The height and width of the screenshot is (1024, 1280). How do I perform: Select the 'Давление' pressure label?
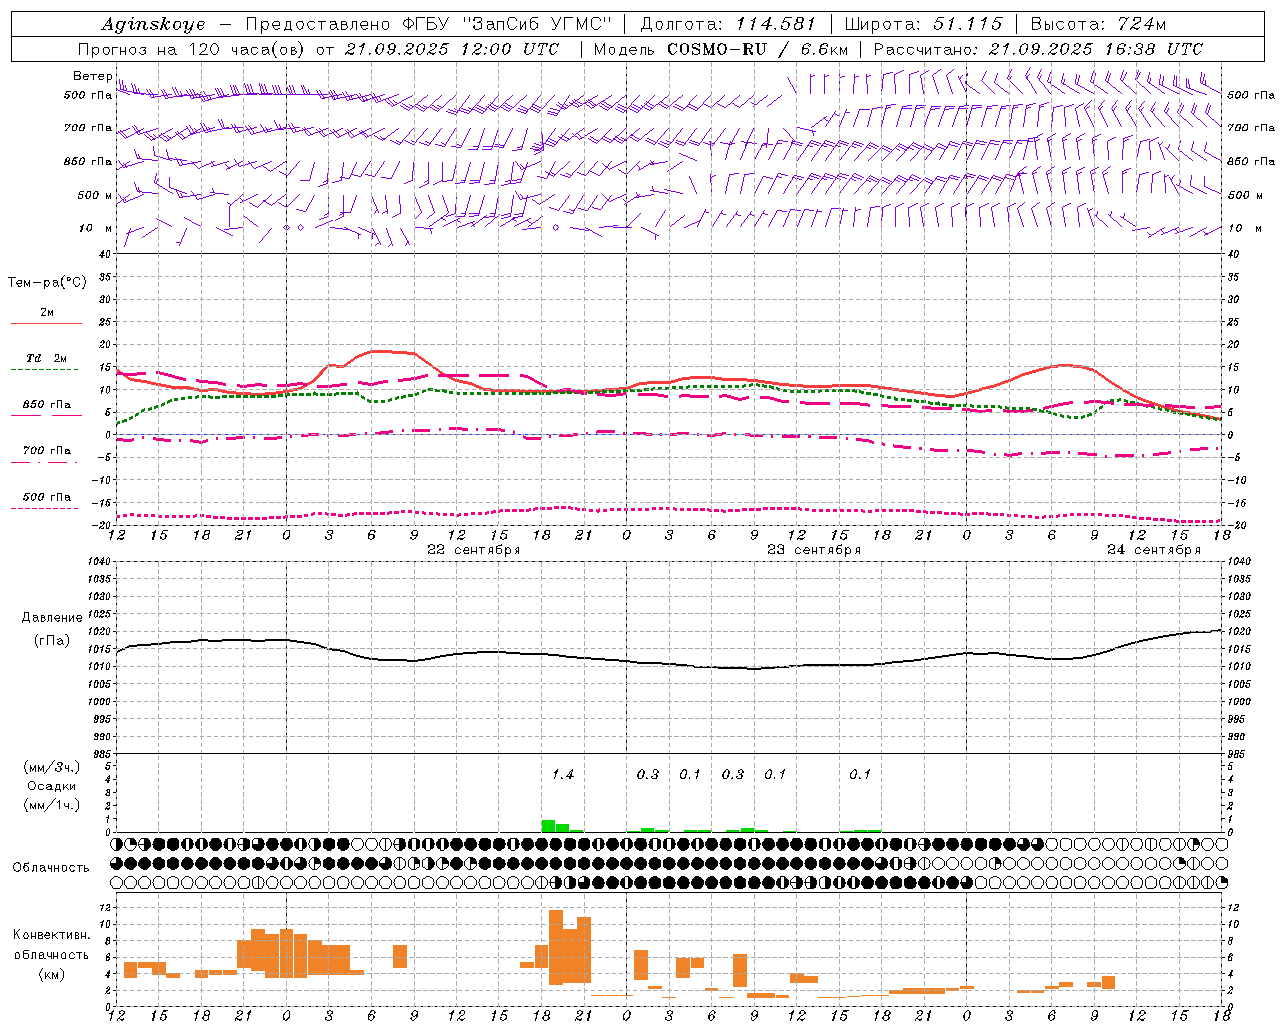51,618
